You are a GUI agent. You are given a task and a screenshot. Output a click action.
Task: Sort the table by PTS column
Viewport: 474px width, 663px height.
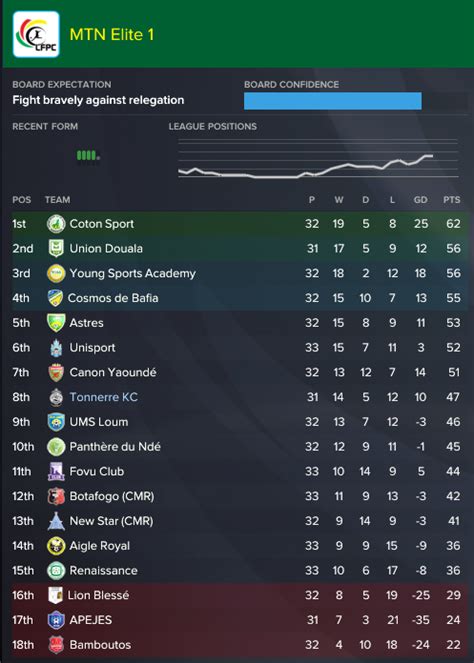452,200
